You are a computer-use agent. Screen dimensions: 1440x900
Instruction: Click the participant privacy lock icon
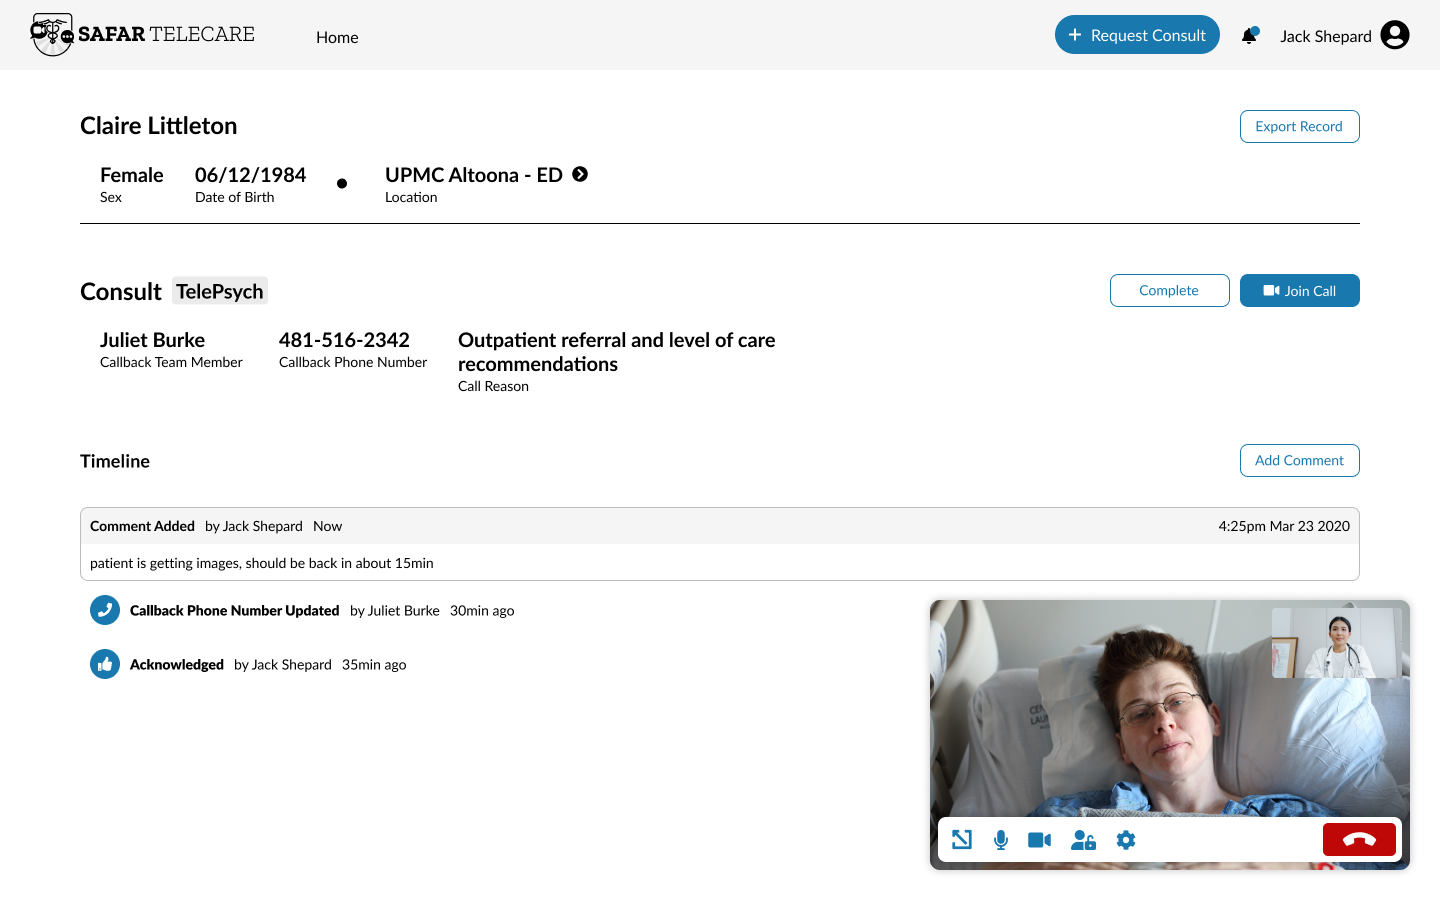pyautogui.click(x=1083, y=840)
